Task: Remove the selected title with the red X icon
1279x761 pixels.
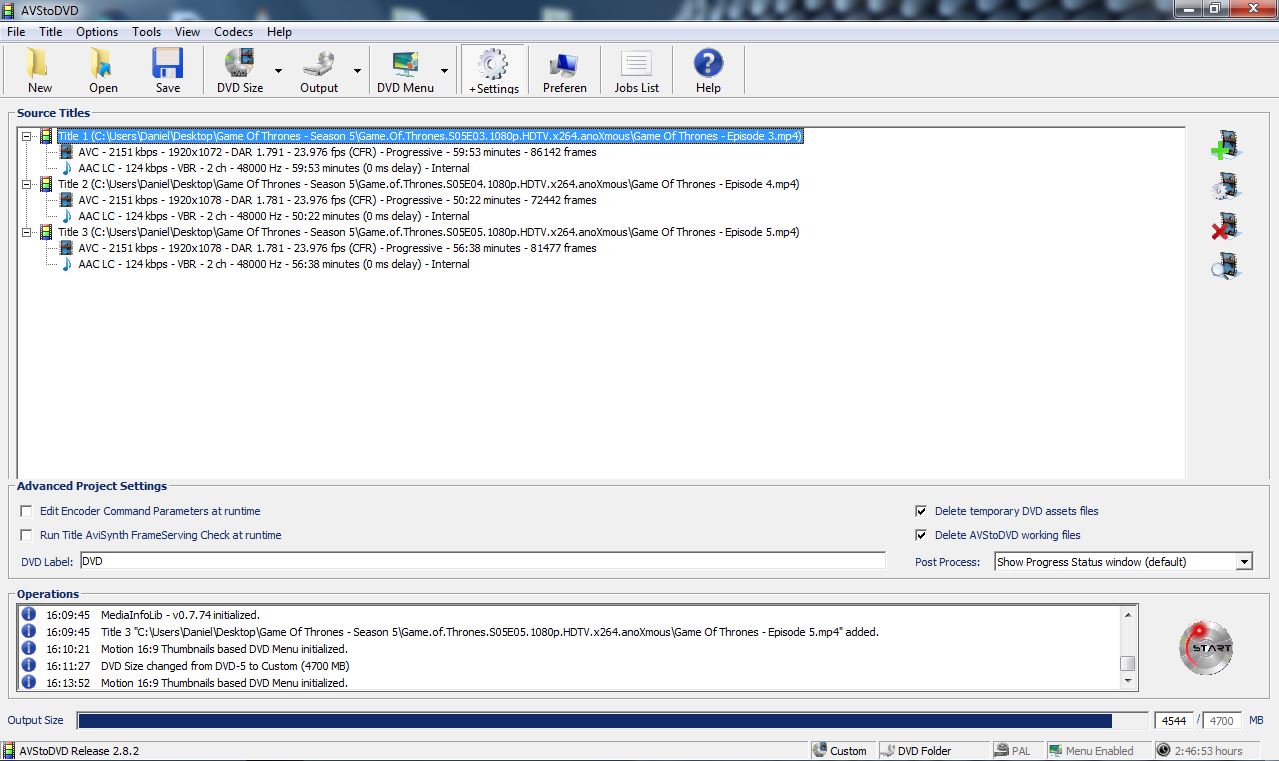Action: tap(1225, 227)
